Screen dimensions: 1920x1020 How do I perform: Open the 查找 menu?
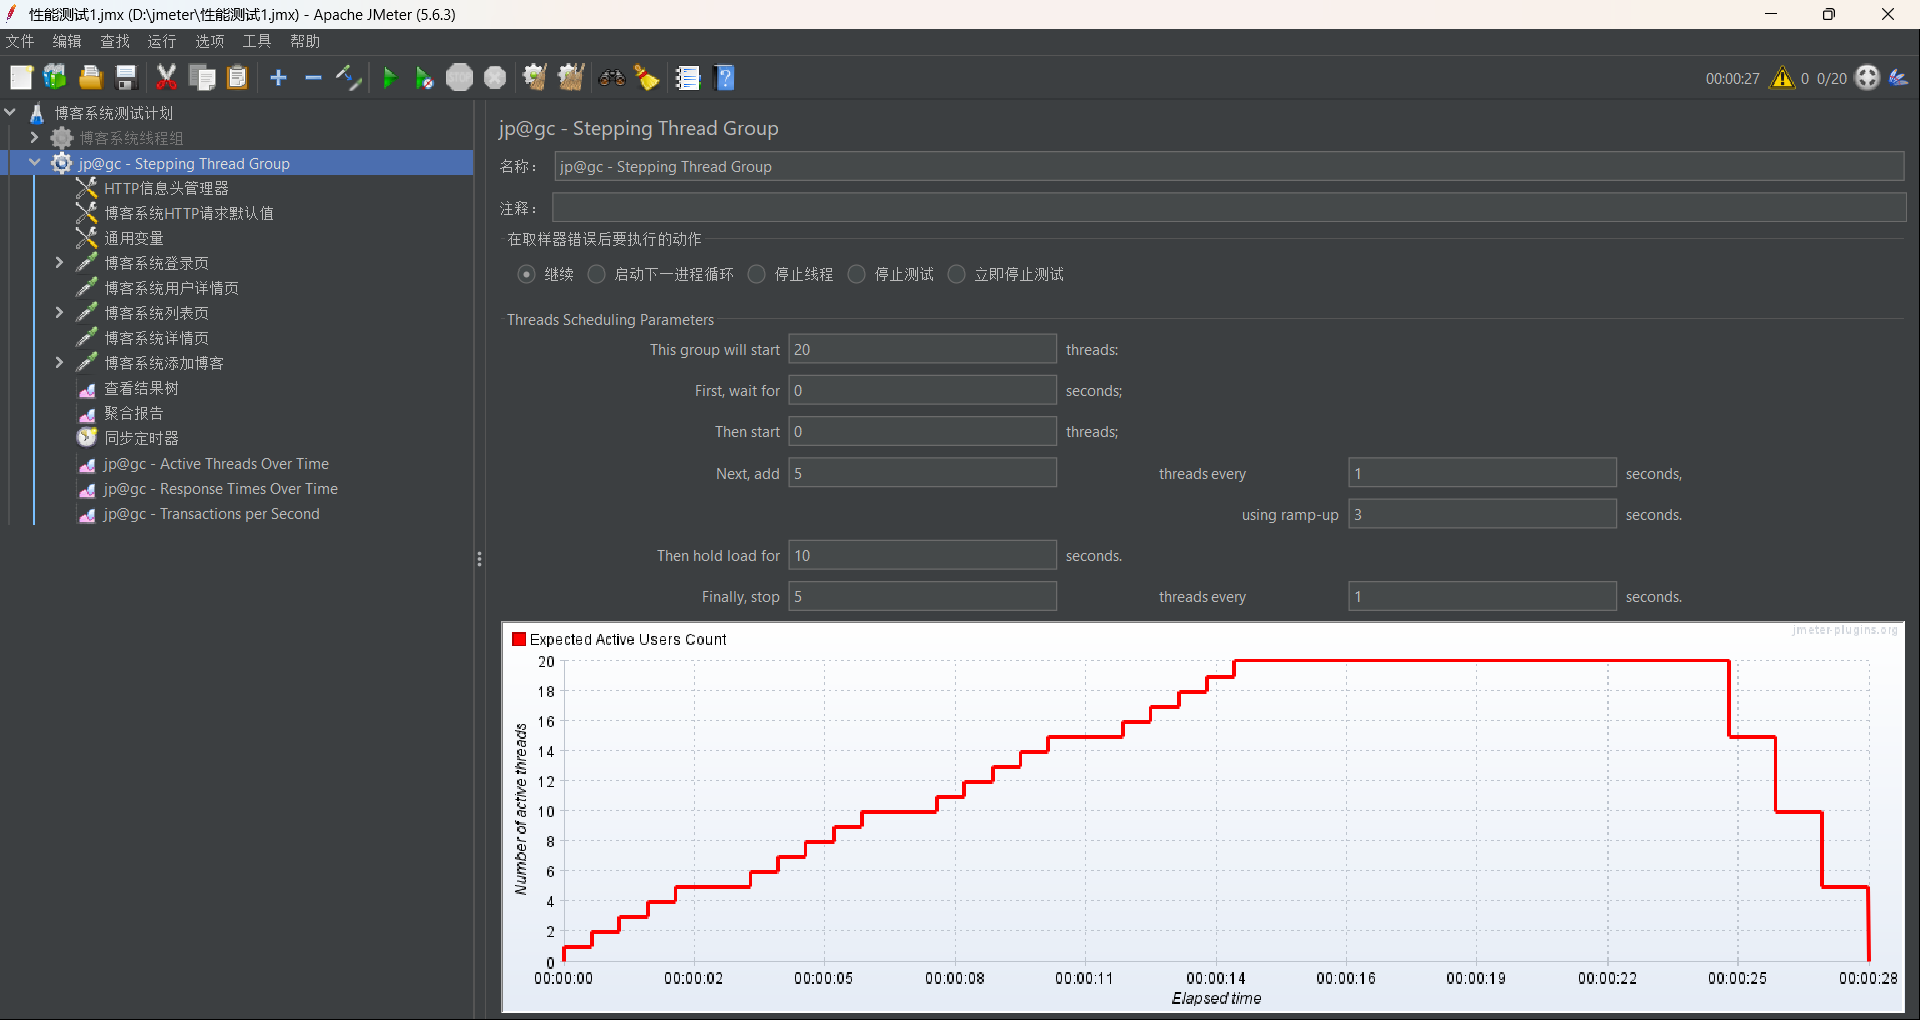click(x=115, y=41)
